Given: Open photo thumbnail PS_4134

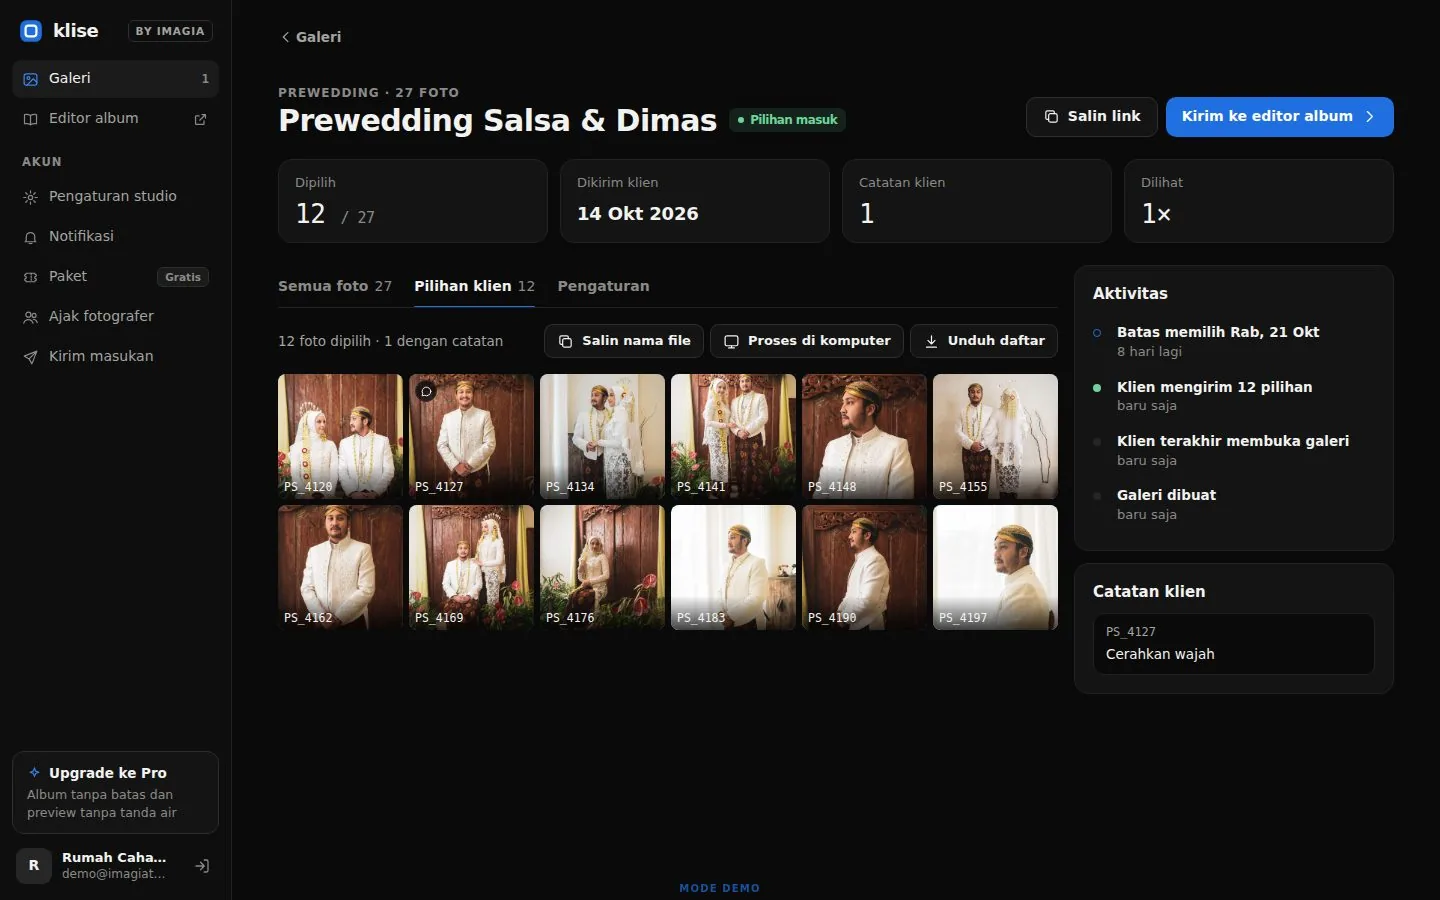Looking at the screenshot, I should [x=602, y=436].
